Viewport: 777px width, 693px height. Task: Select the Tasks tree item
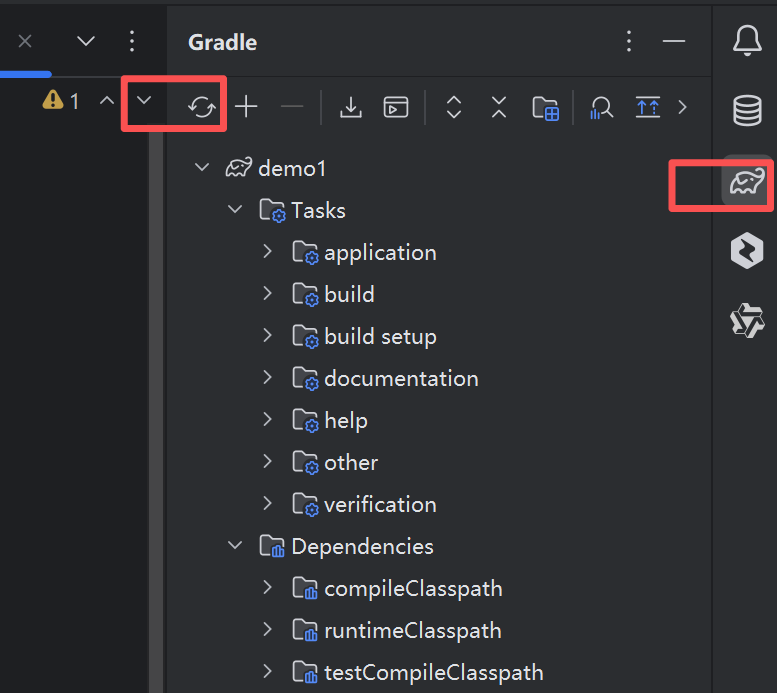318,211
